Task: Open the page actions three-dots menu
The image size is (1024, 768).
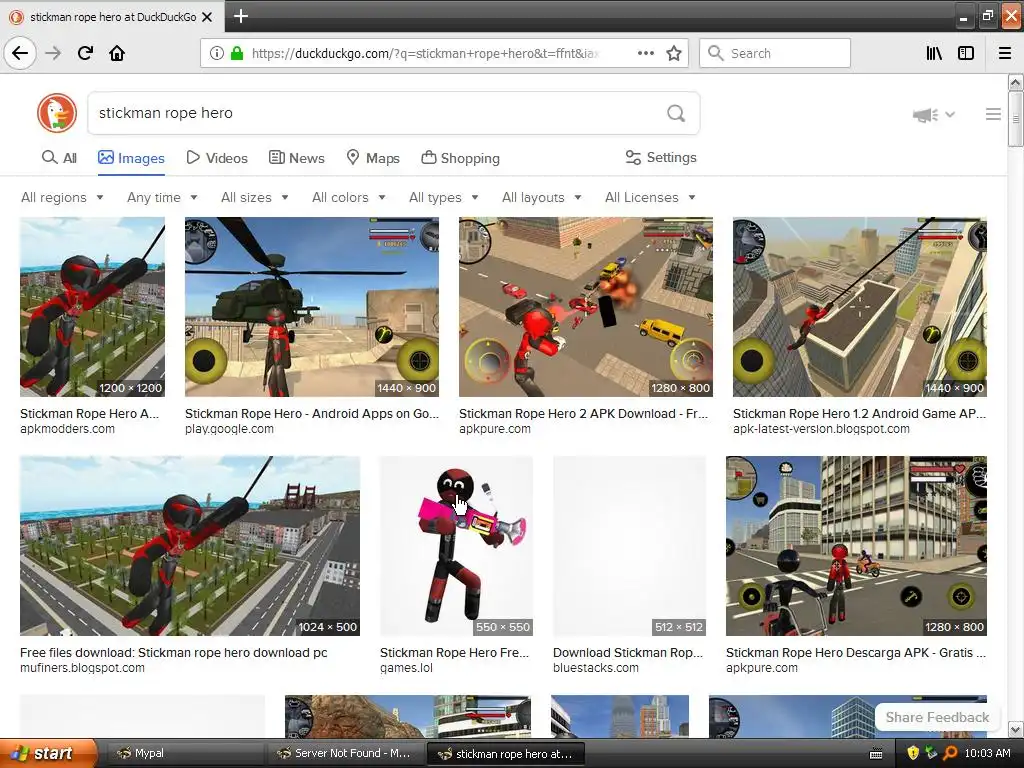Action: tap(646, 53)
